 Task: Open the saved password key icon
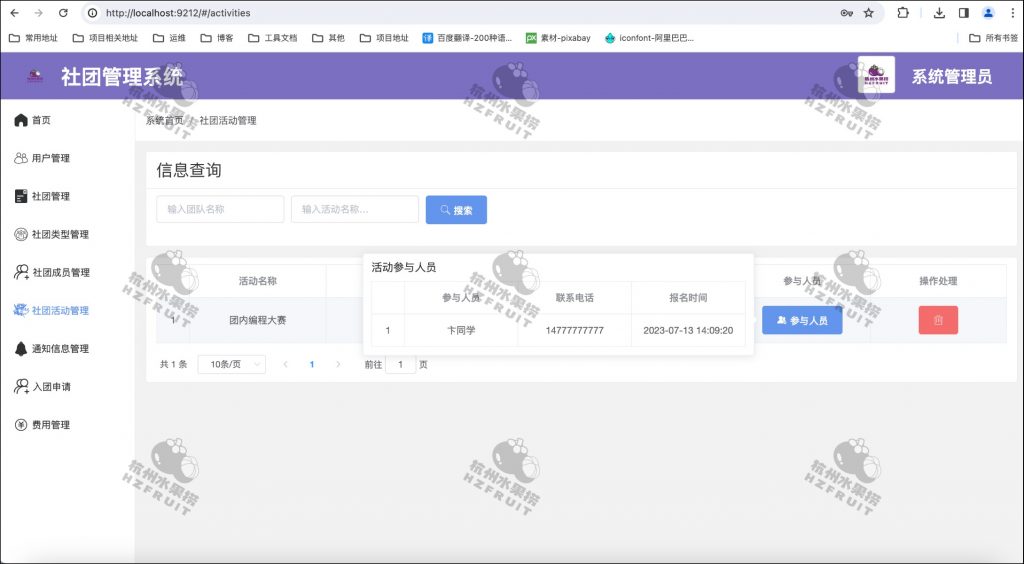pyautogui.click(x=846, y=13)
